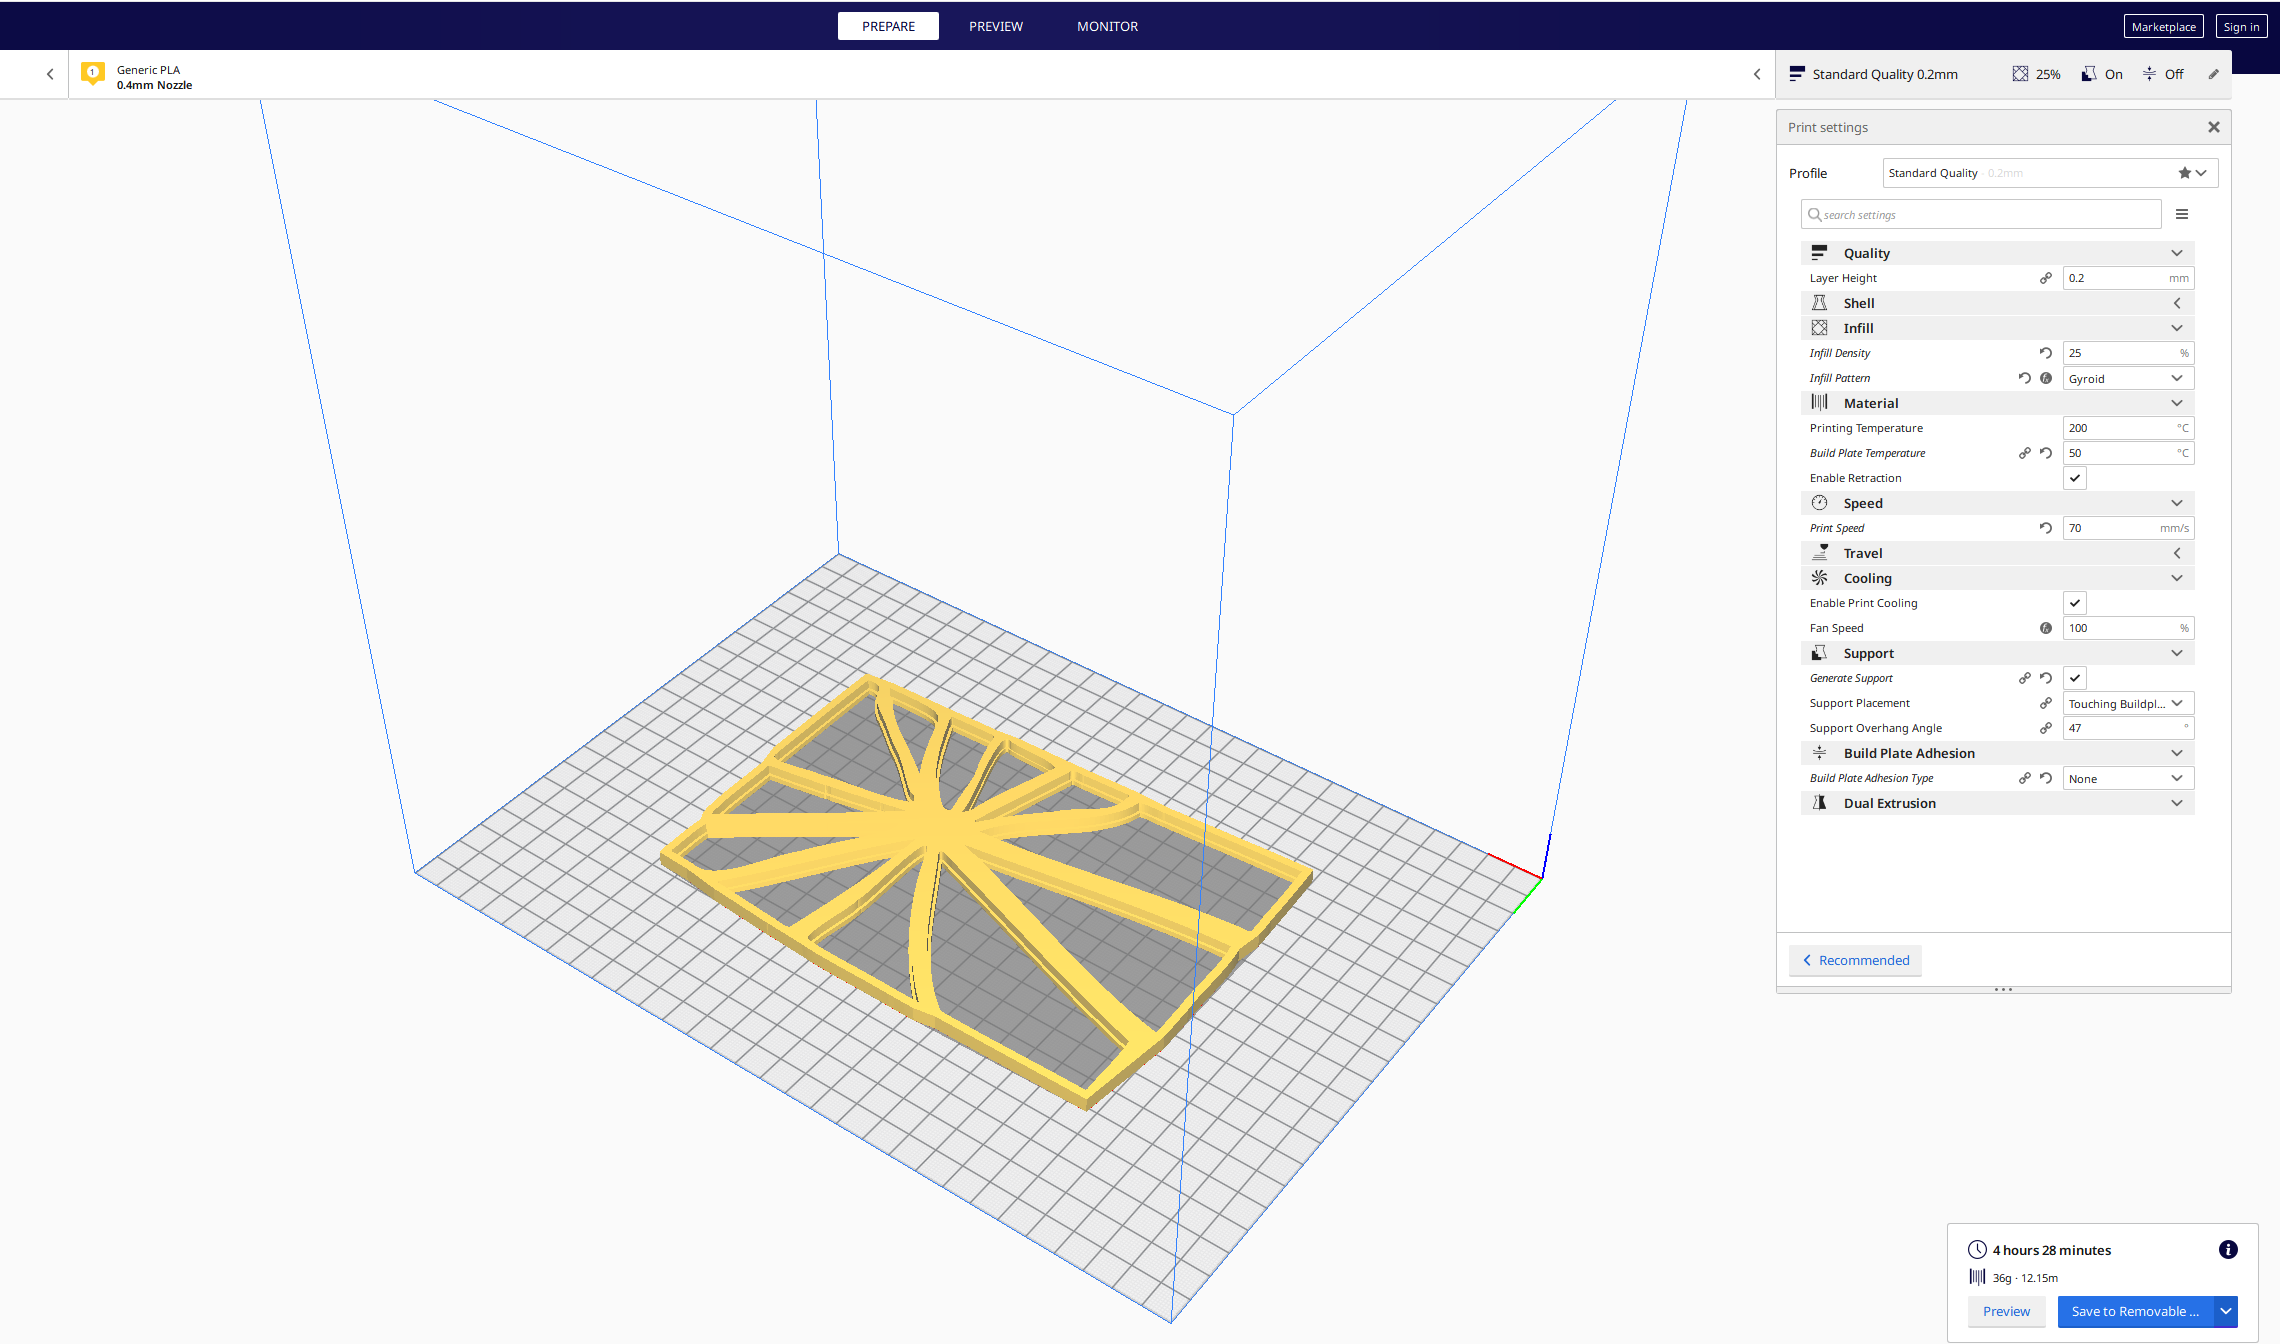Click Save to Removable button
Image resolution: width=2280 pixels, height=1344 pixels.
pyautogui.click(x=2135, y=1311)
